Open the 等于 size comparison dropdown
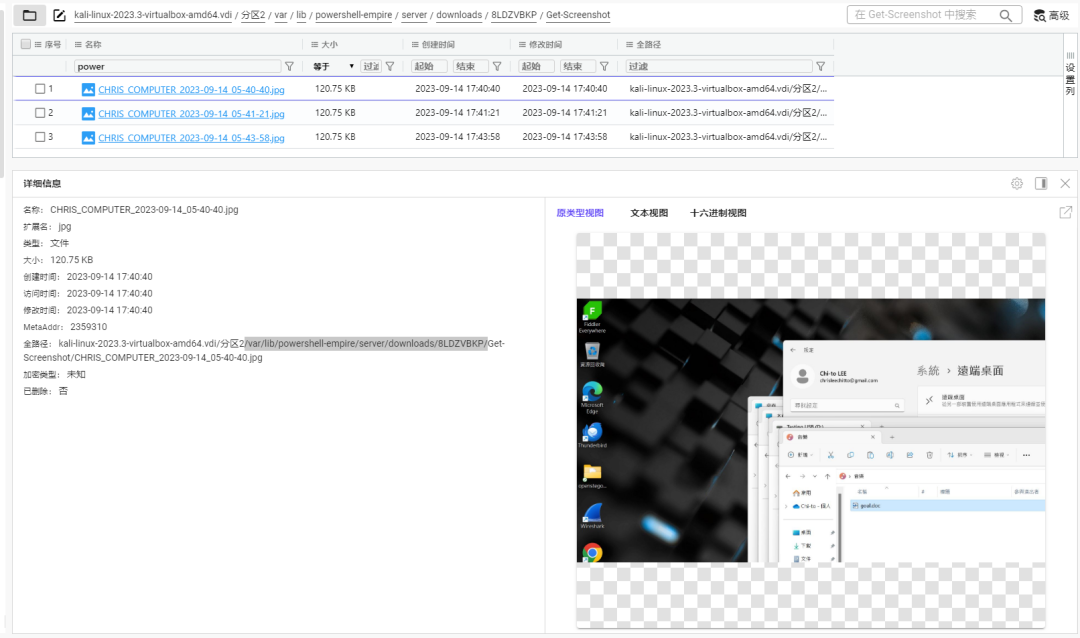This screenshot has height=638, width=1080. (x=333, y=66)
